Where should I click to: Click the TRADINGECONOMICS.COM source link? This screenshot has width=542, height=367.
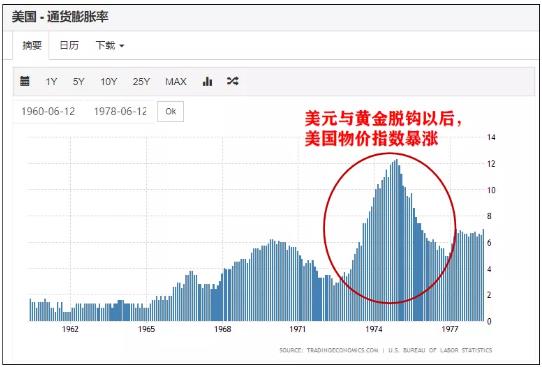(342, 350)
